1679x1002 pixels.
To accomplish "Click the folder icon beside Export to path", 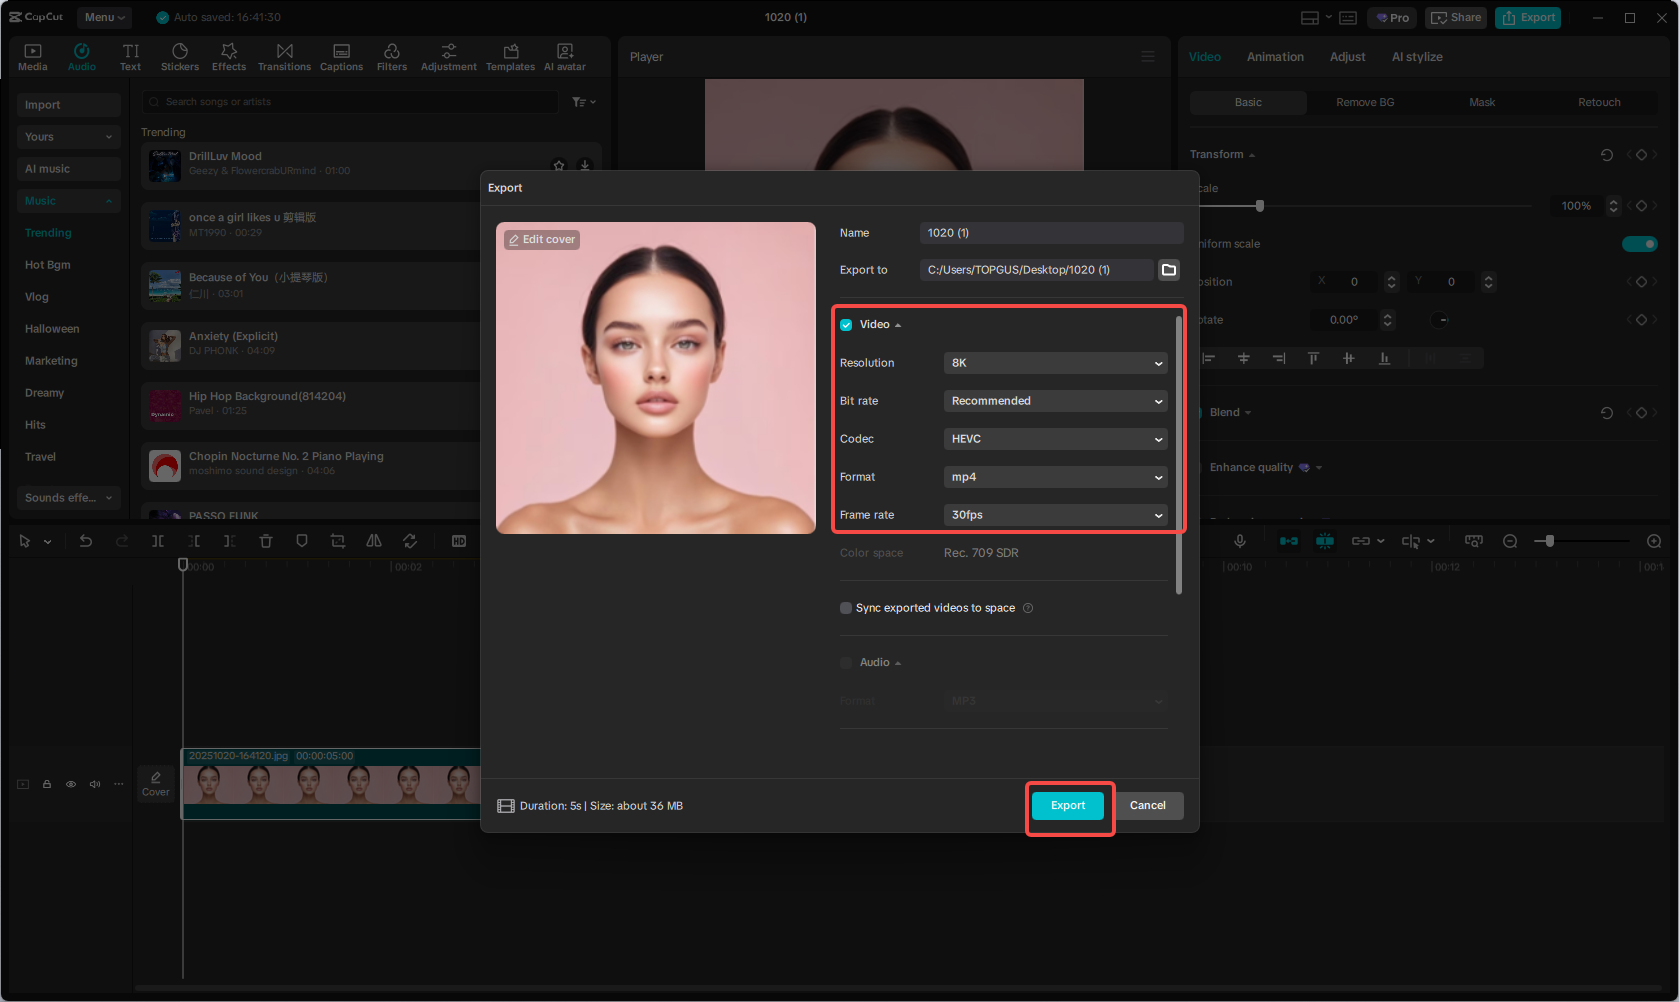I will pyautogui.click(x=1168, y=270).
